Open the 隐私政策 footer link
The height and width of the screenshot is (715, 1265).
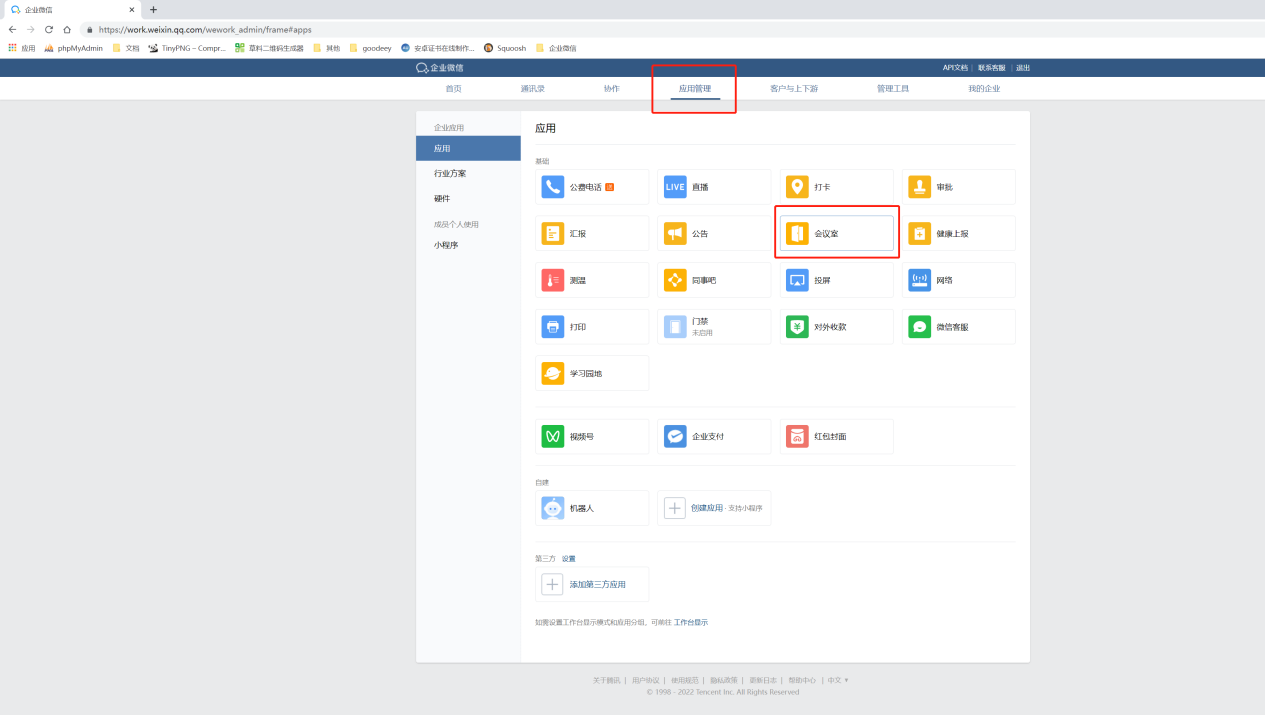point(724,680)
